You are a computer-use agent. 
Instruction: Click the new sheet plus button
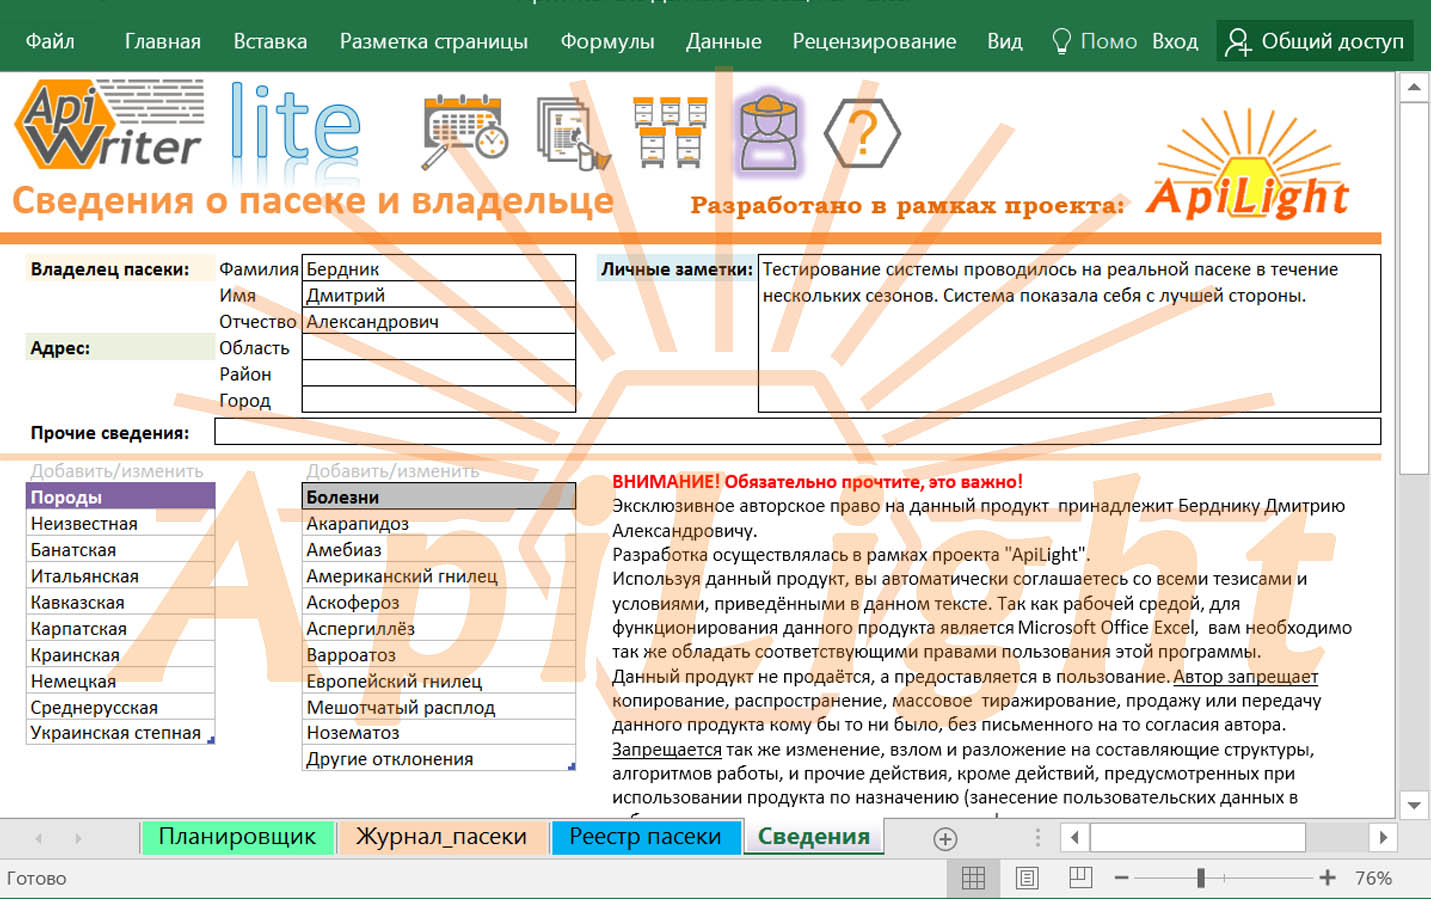click(945, 838)
